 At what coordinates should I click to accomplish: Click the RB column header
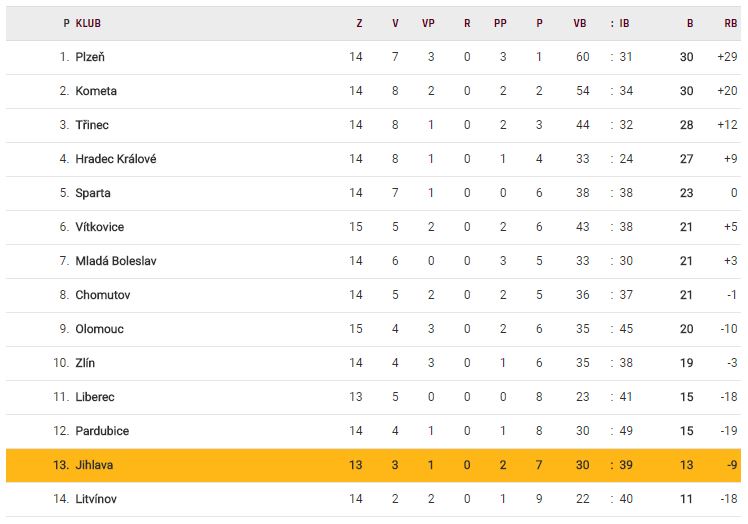[730, 23]
